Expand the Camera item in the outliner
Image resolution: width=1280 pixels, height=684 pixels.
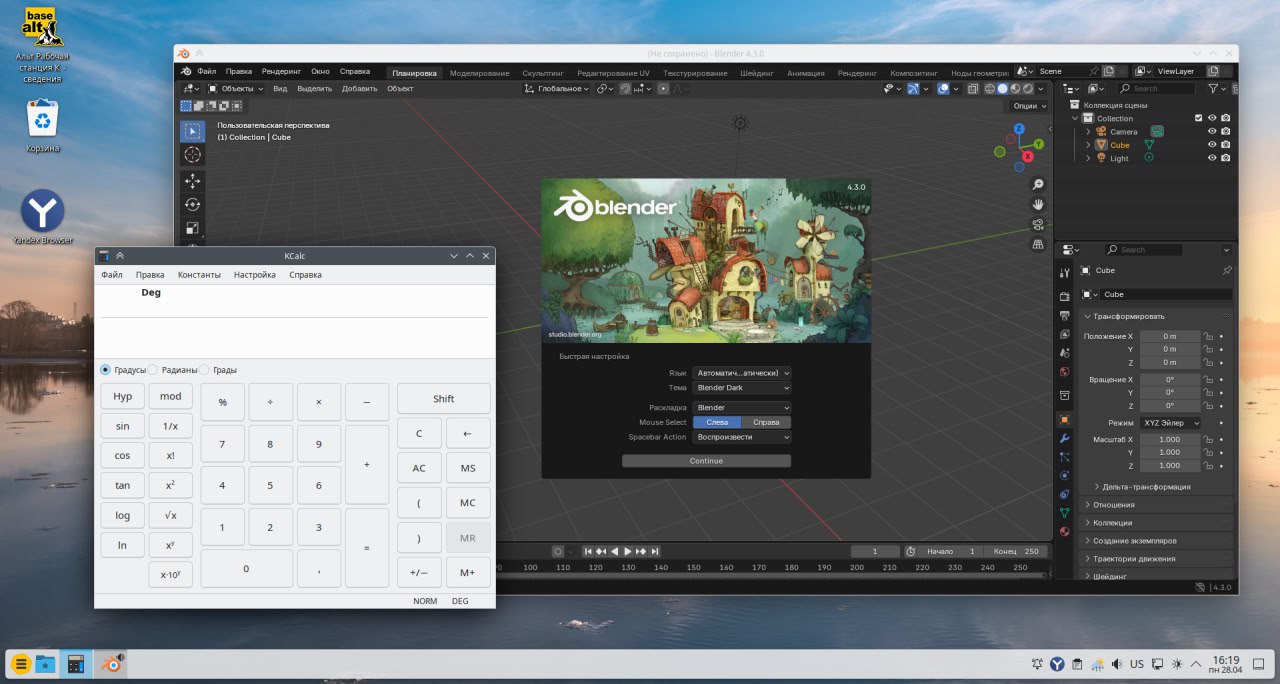click(x=1088, y=132)
